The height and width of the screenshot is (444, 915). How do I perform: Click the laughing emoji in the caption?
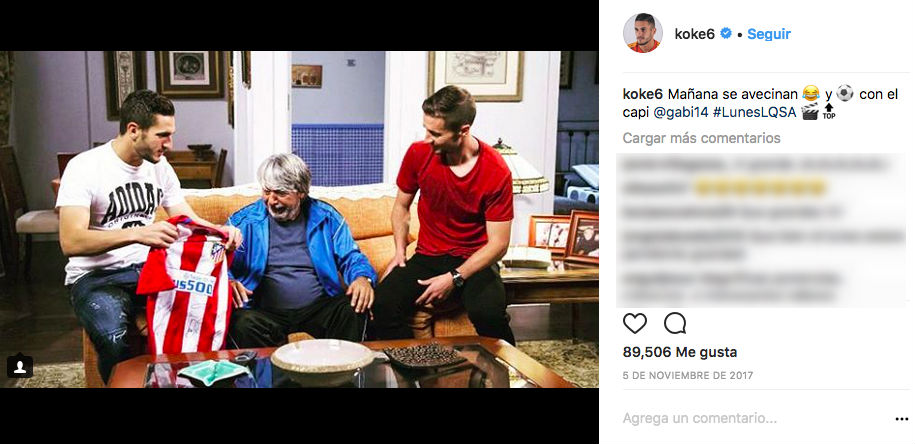click(811, 93)
